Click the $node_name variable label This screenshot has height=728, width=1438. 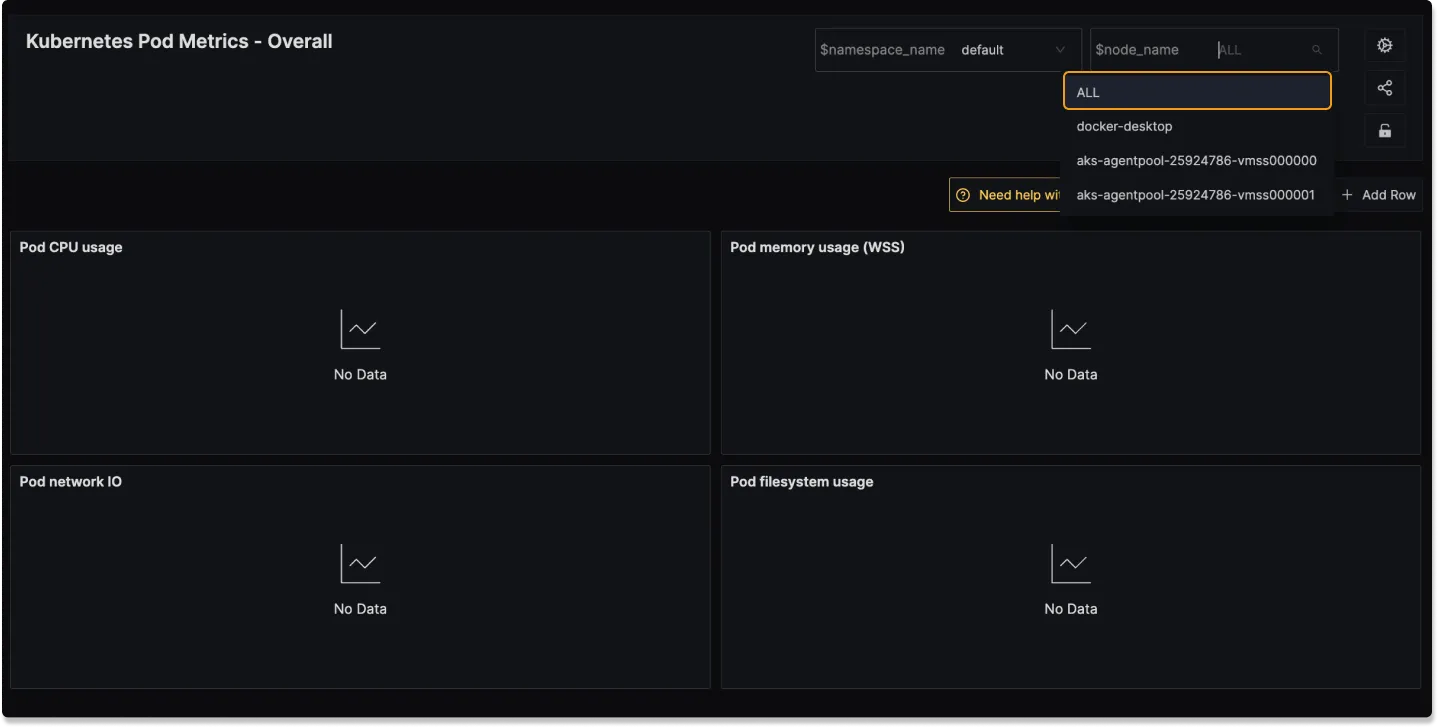[1137, 50]
